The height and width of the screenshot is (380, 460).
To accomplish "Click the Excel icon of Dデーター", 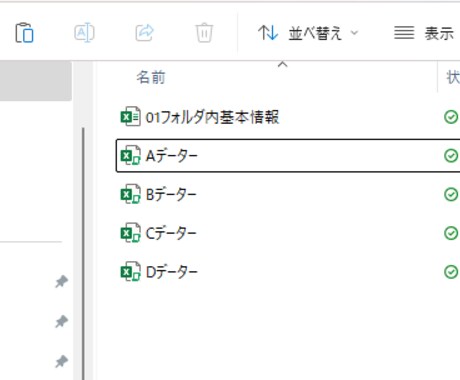I will (x=130, y=271).
